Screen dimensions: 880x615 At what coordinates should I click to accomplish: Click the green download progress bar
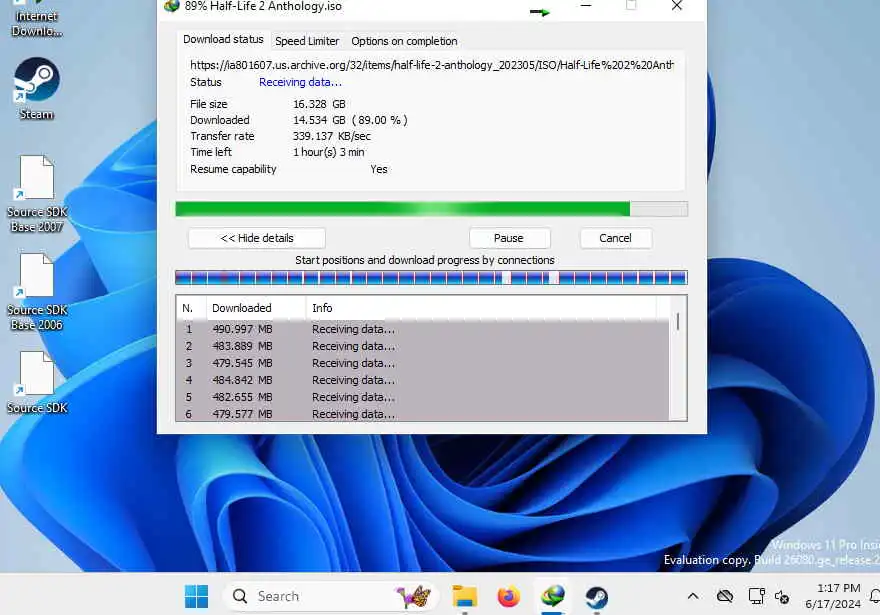(x=431, y=209)
